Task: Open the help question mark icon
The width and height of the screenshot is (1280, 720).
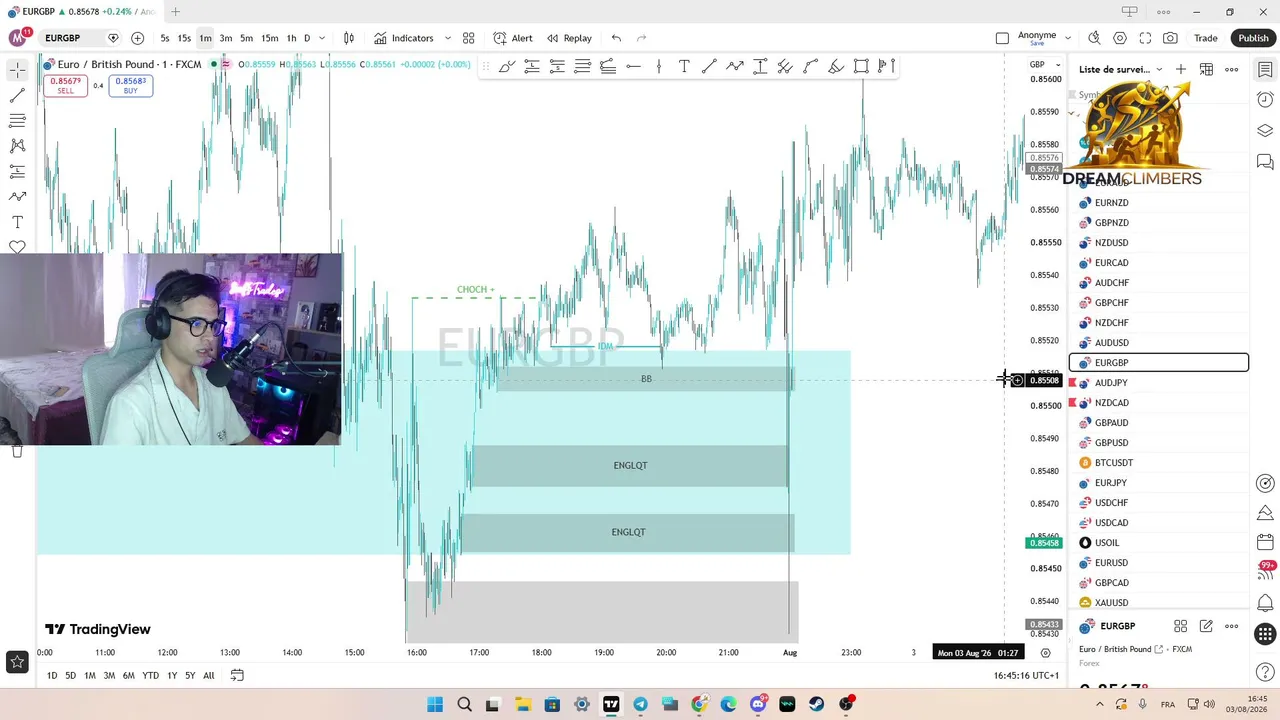Action: pos(1265,672)
